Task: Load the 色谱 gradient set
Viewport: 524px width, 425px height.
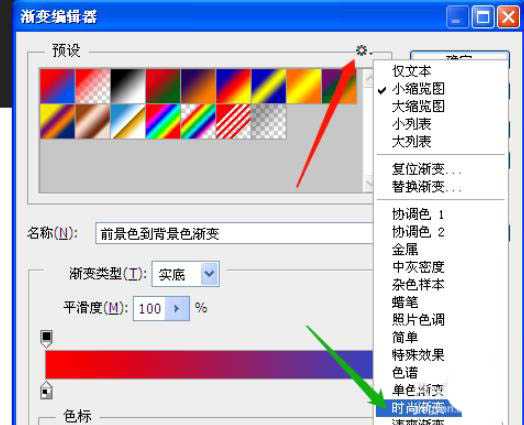Action: [405, 373]
